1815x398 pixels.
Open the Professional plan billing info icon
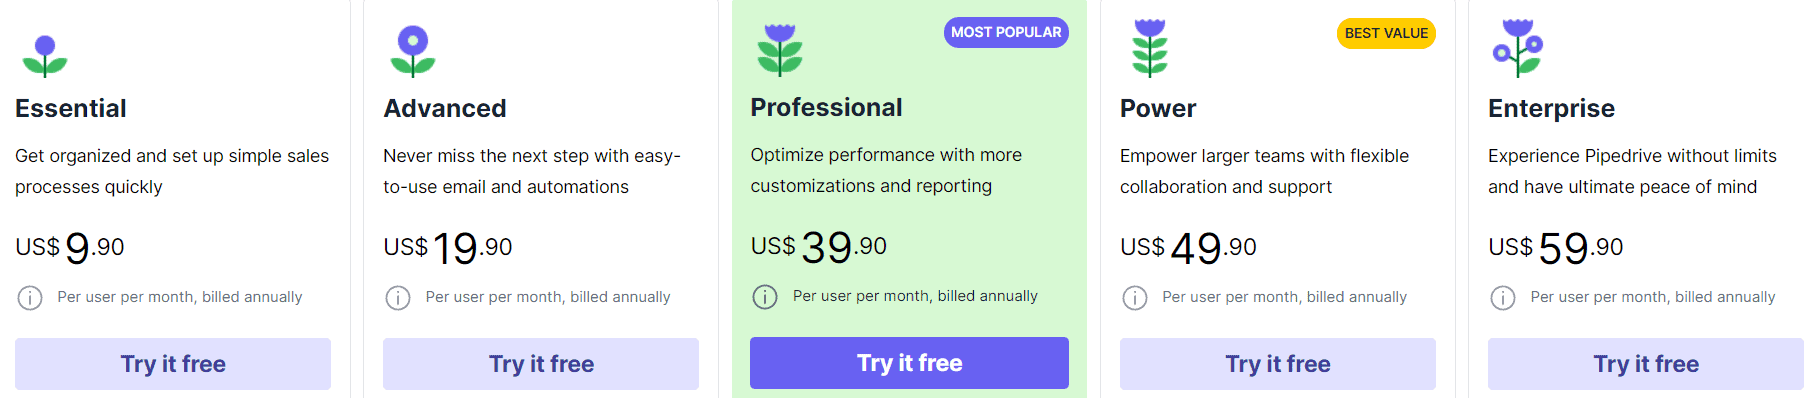[765, 297]
